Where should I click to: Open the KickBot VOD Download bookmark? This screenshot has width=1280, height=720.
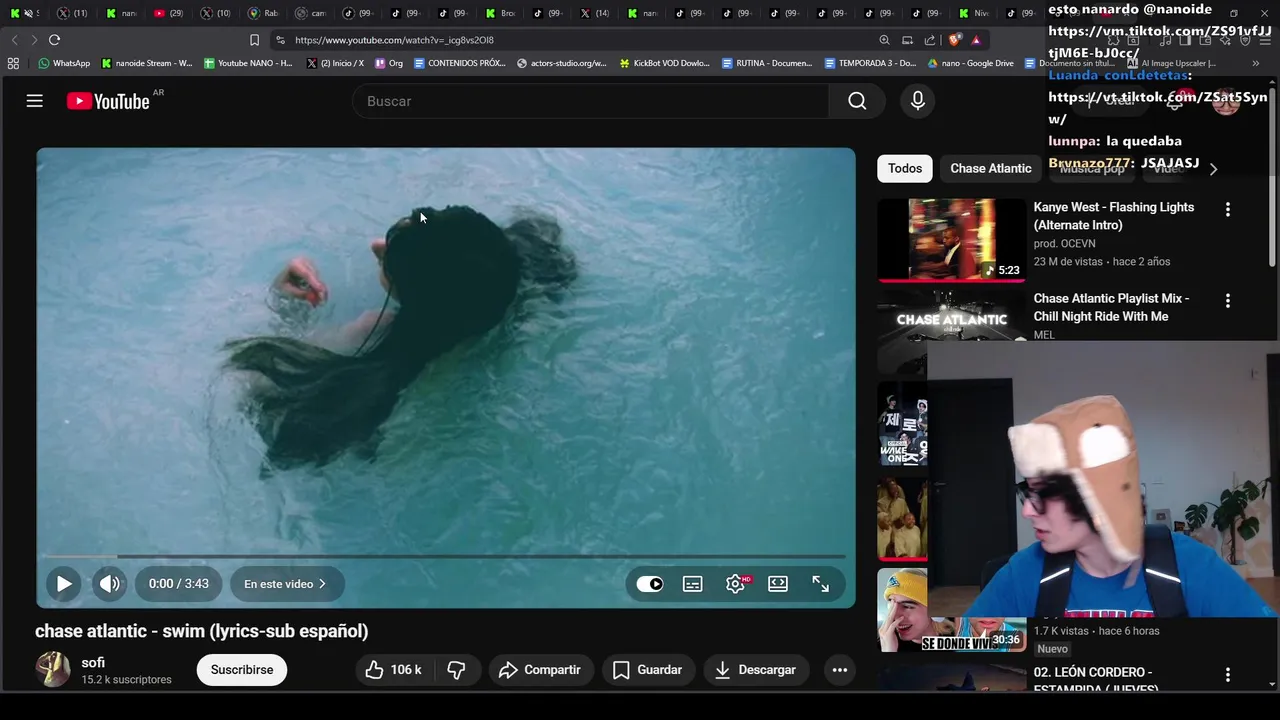[665, 63]
